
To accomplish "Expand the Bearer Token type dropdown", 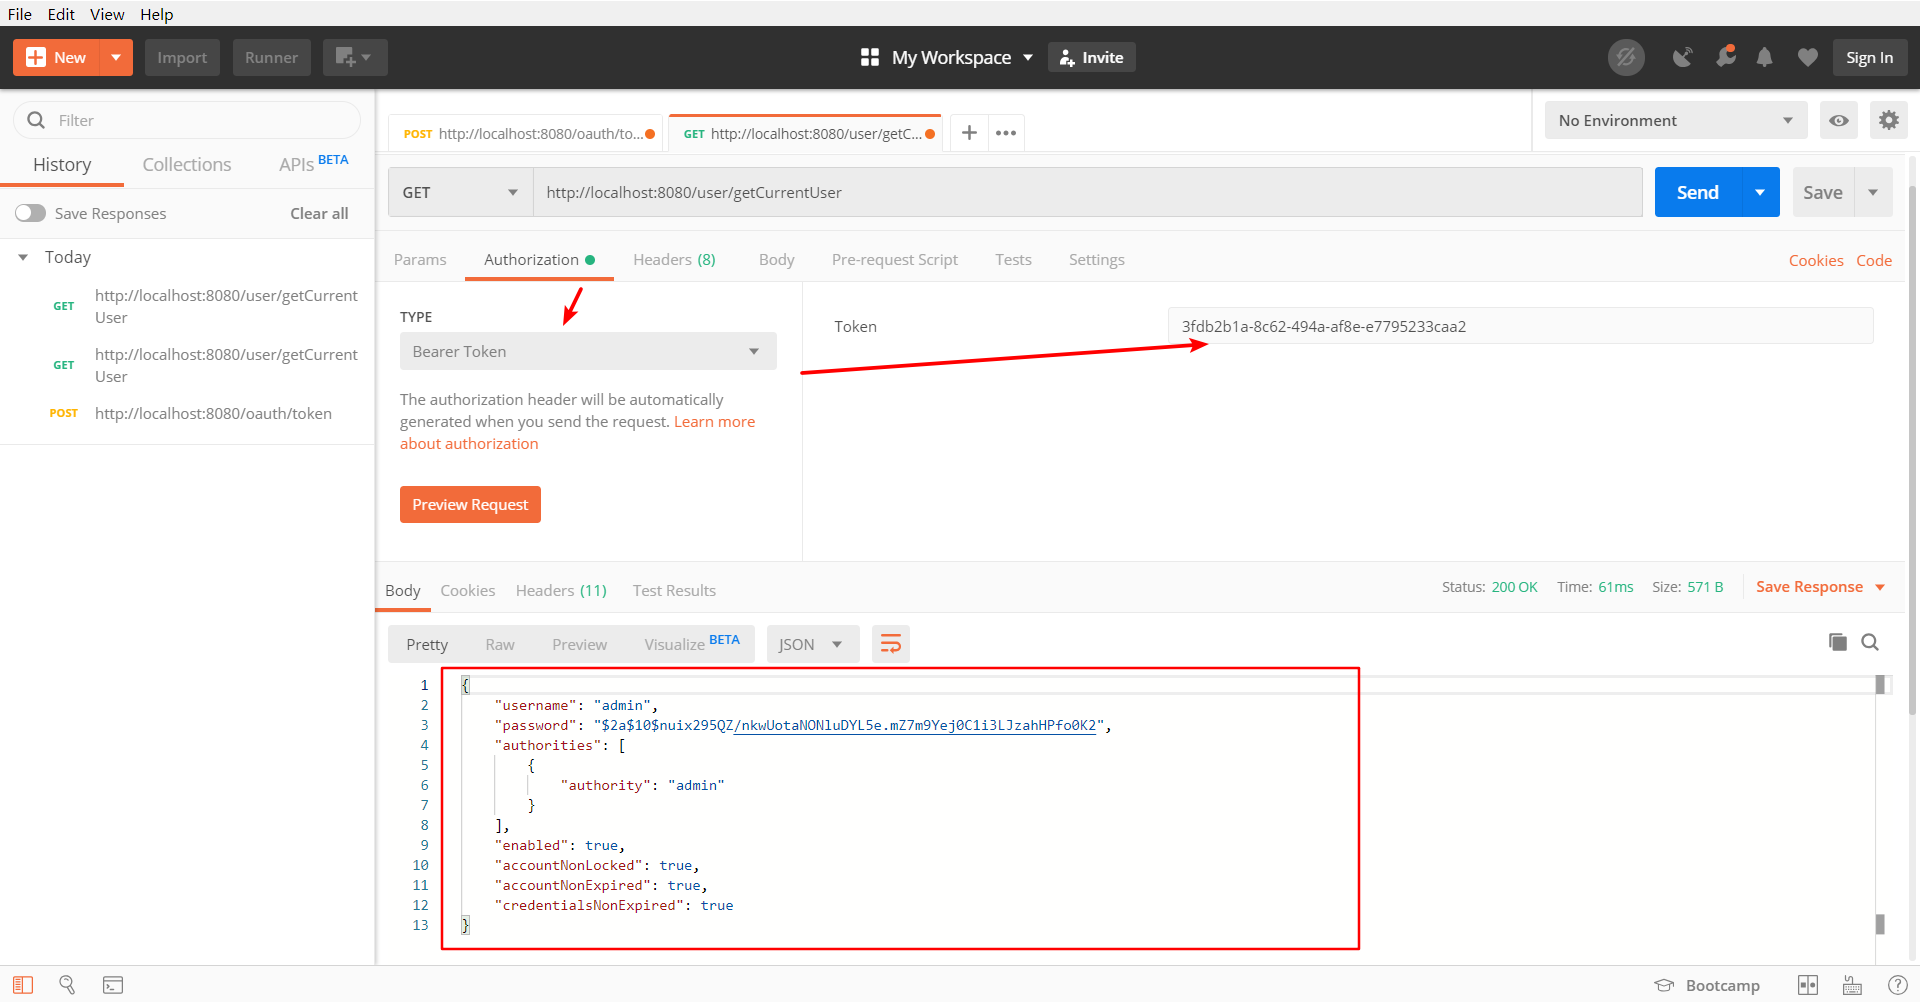I will click(x=587, y=352).
